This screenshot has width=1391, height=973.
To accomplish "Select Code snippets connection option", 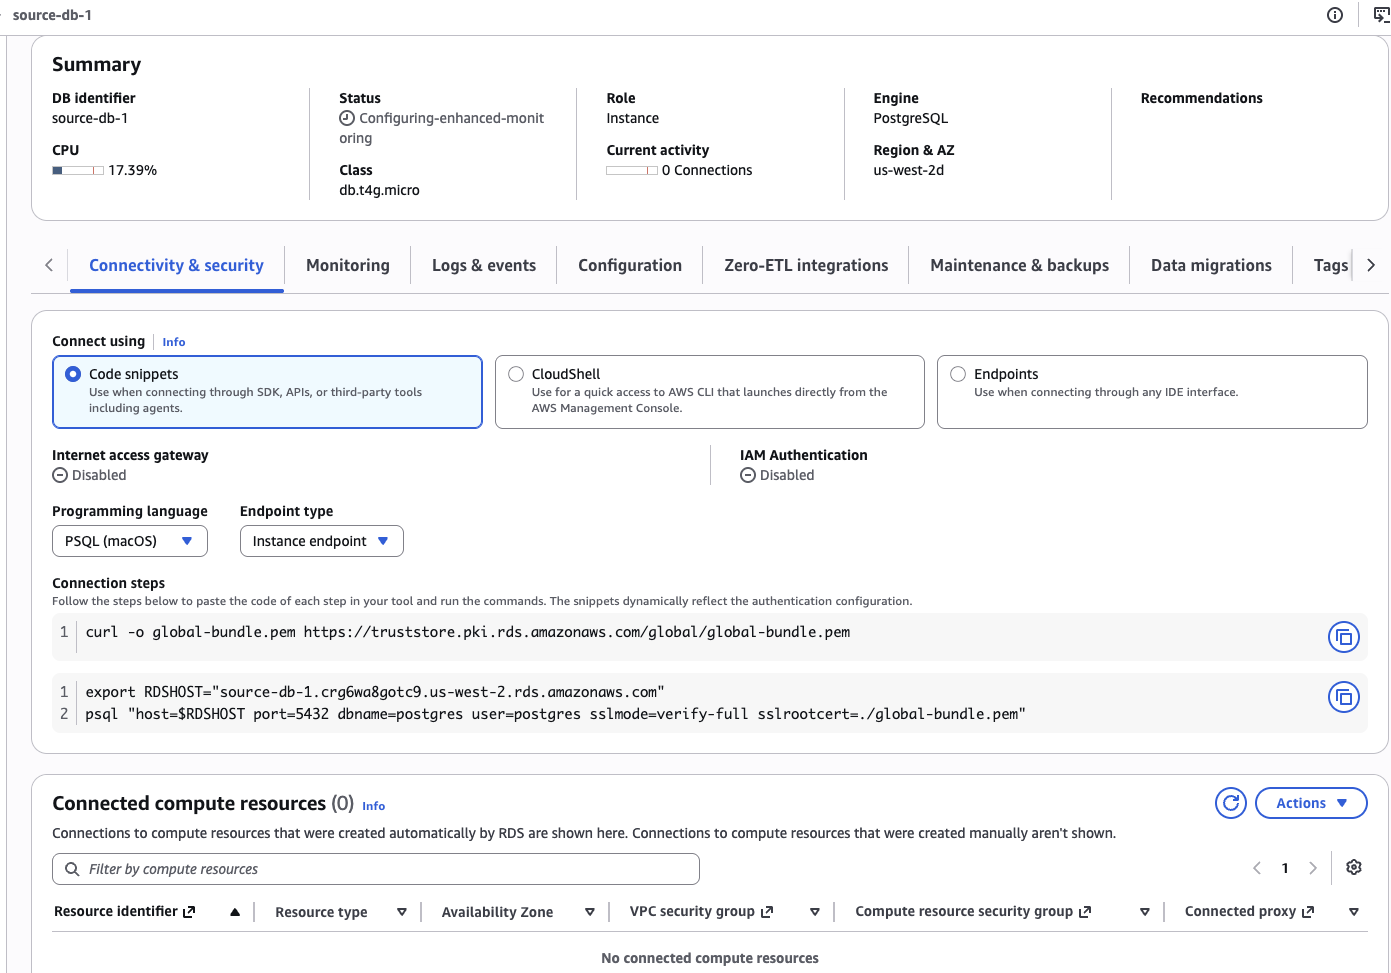I will pyautogui.click(x=267, y=392).
